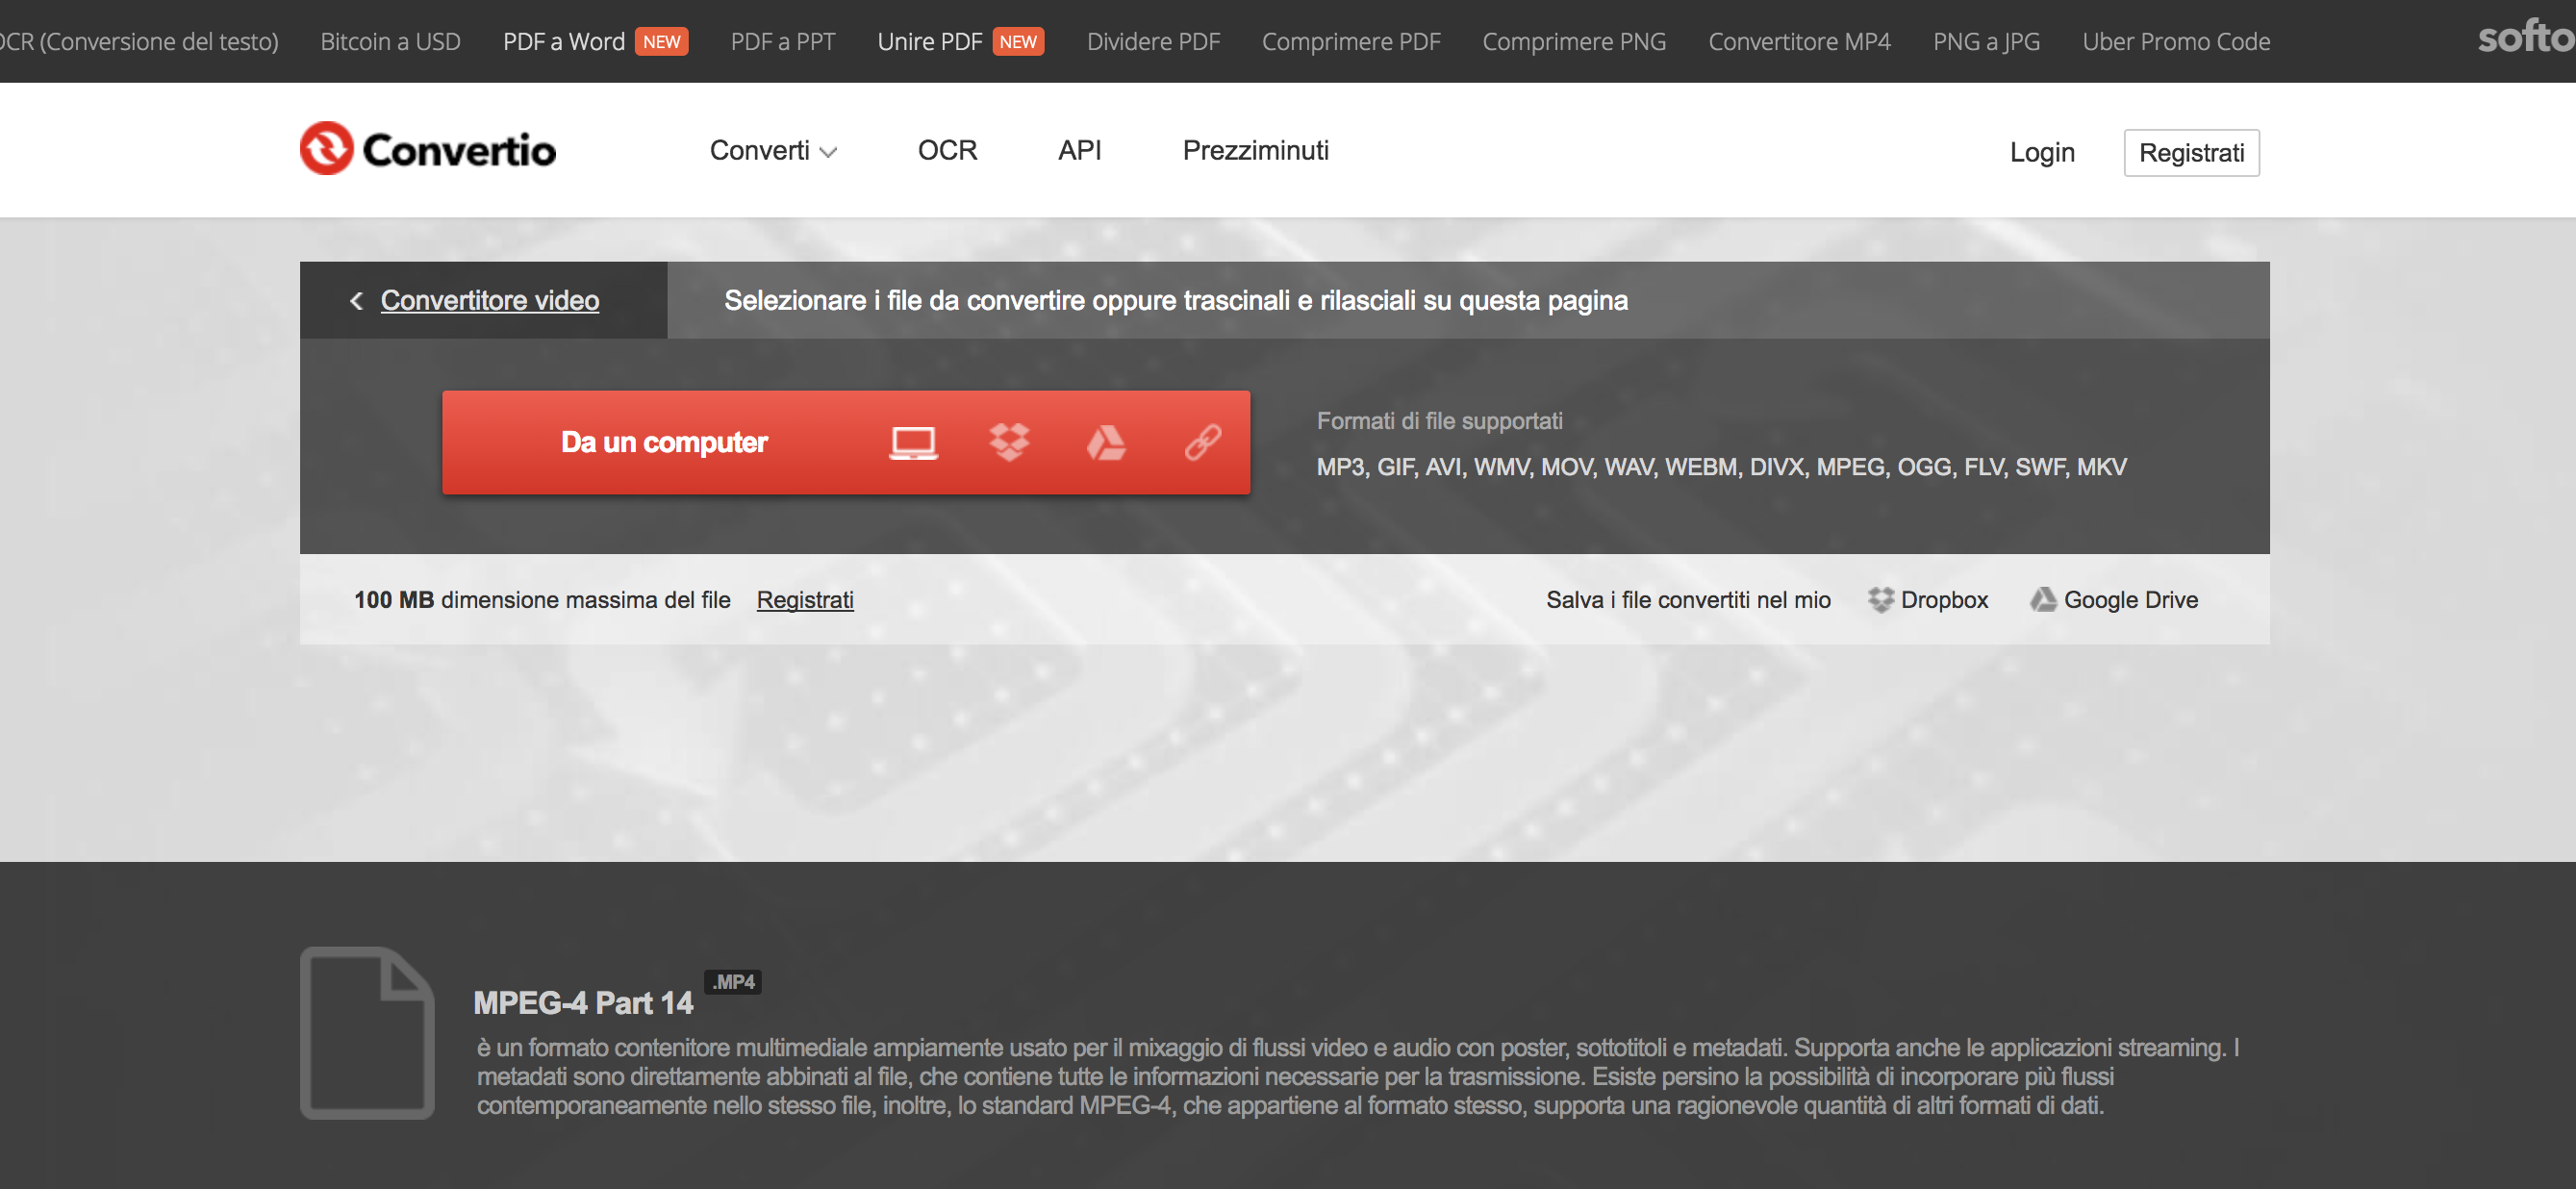The image size is (2576, 1189).
Task: Click Google Drive icon beside save option
Action: (2043, 599)
